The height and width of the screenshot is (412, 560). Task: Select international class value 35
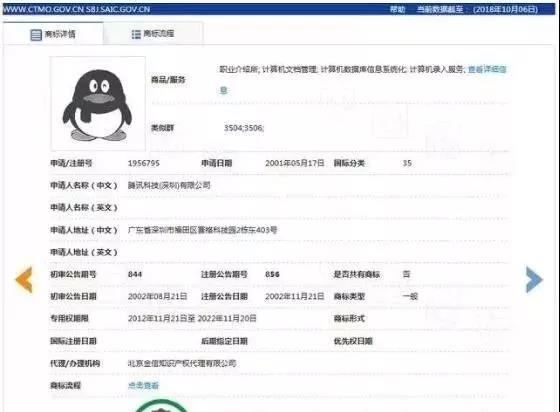pos(407,163)
